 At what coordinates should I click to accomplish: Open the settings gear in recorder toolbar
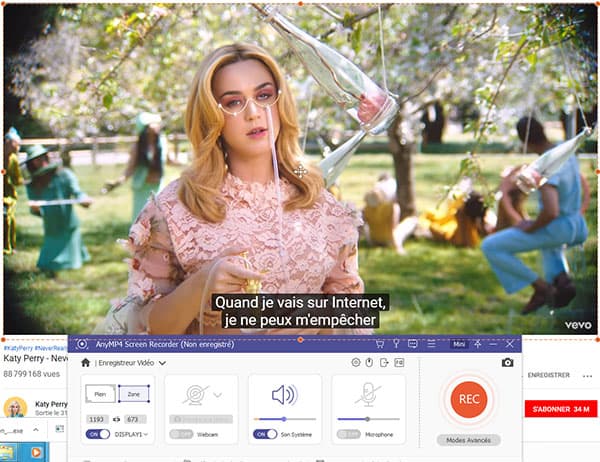(x=356, y=363)
